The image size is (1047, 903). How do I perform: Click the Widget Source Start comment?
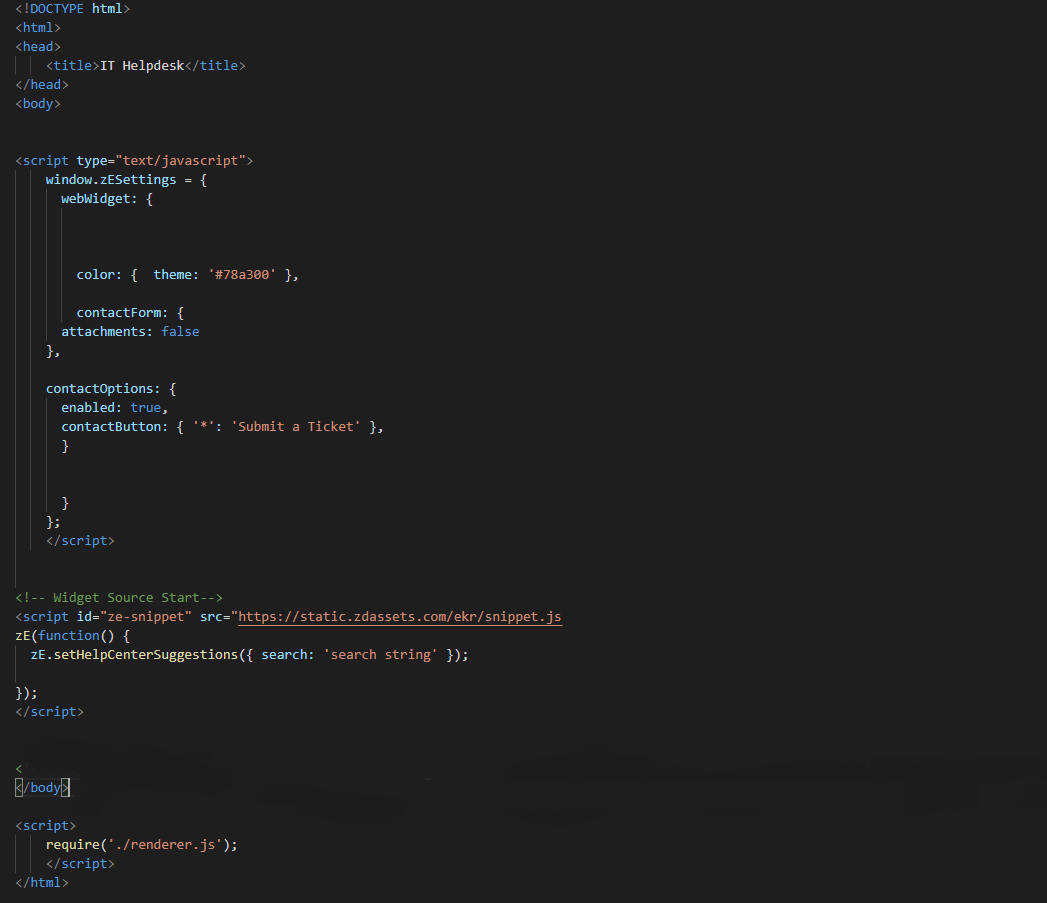pyautogui.click(x=120, y=597)
